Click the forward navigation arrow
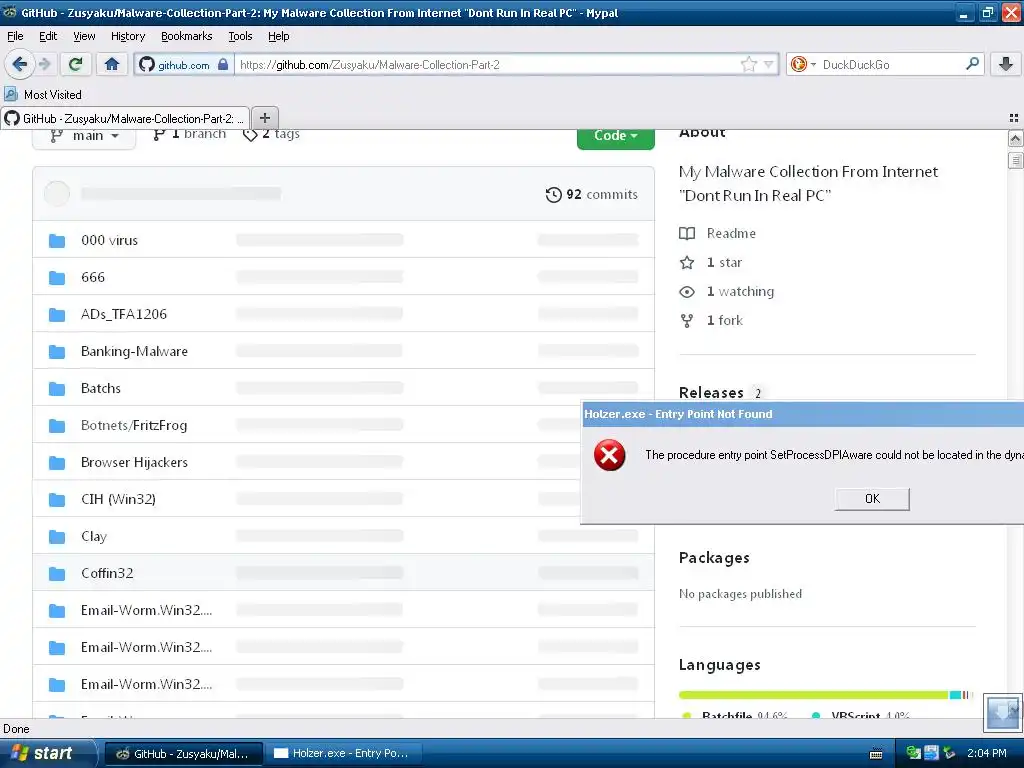1024x768 pixels. click(44, 64)
